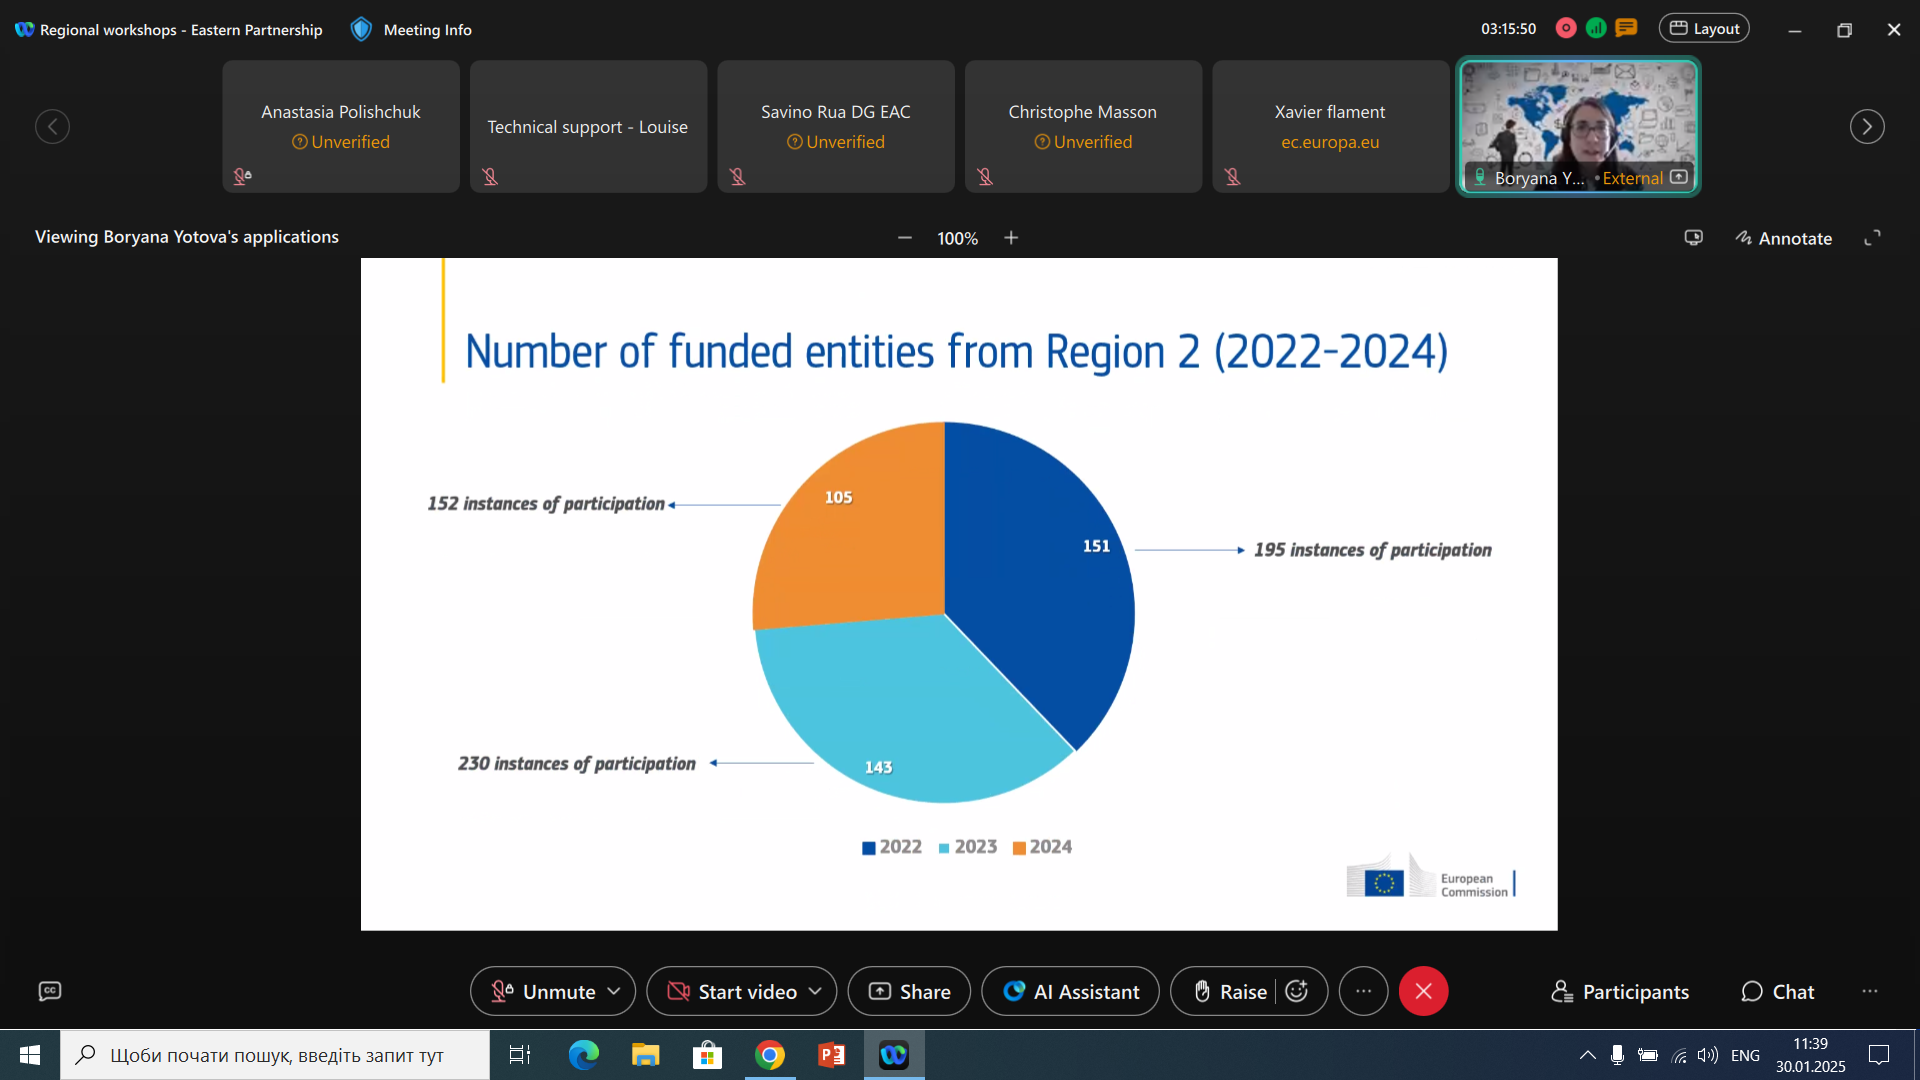
Task: Zoom in shared content with plus
Action: [1011, 238]
